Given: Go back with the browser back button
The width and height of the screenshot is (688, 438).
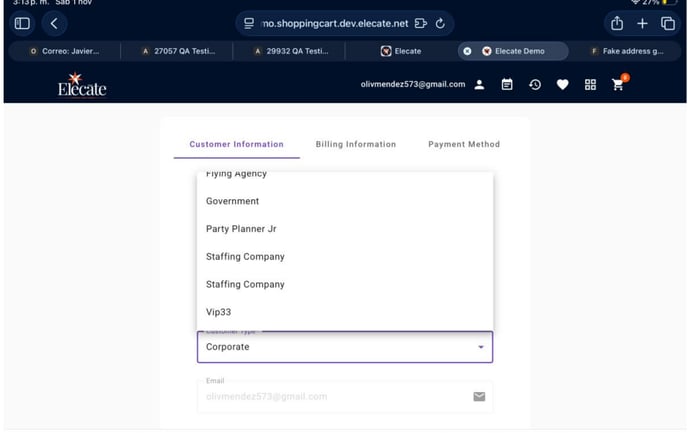Looking at the screenshot, I should tap(54, 23).
